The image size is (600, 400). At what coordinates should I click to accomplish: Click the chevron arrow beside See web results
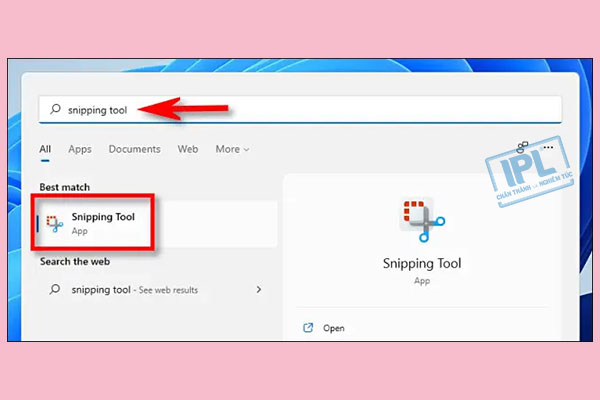coord(259,290)
